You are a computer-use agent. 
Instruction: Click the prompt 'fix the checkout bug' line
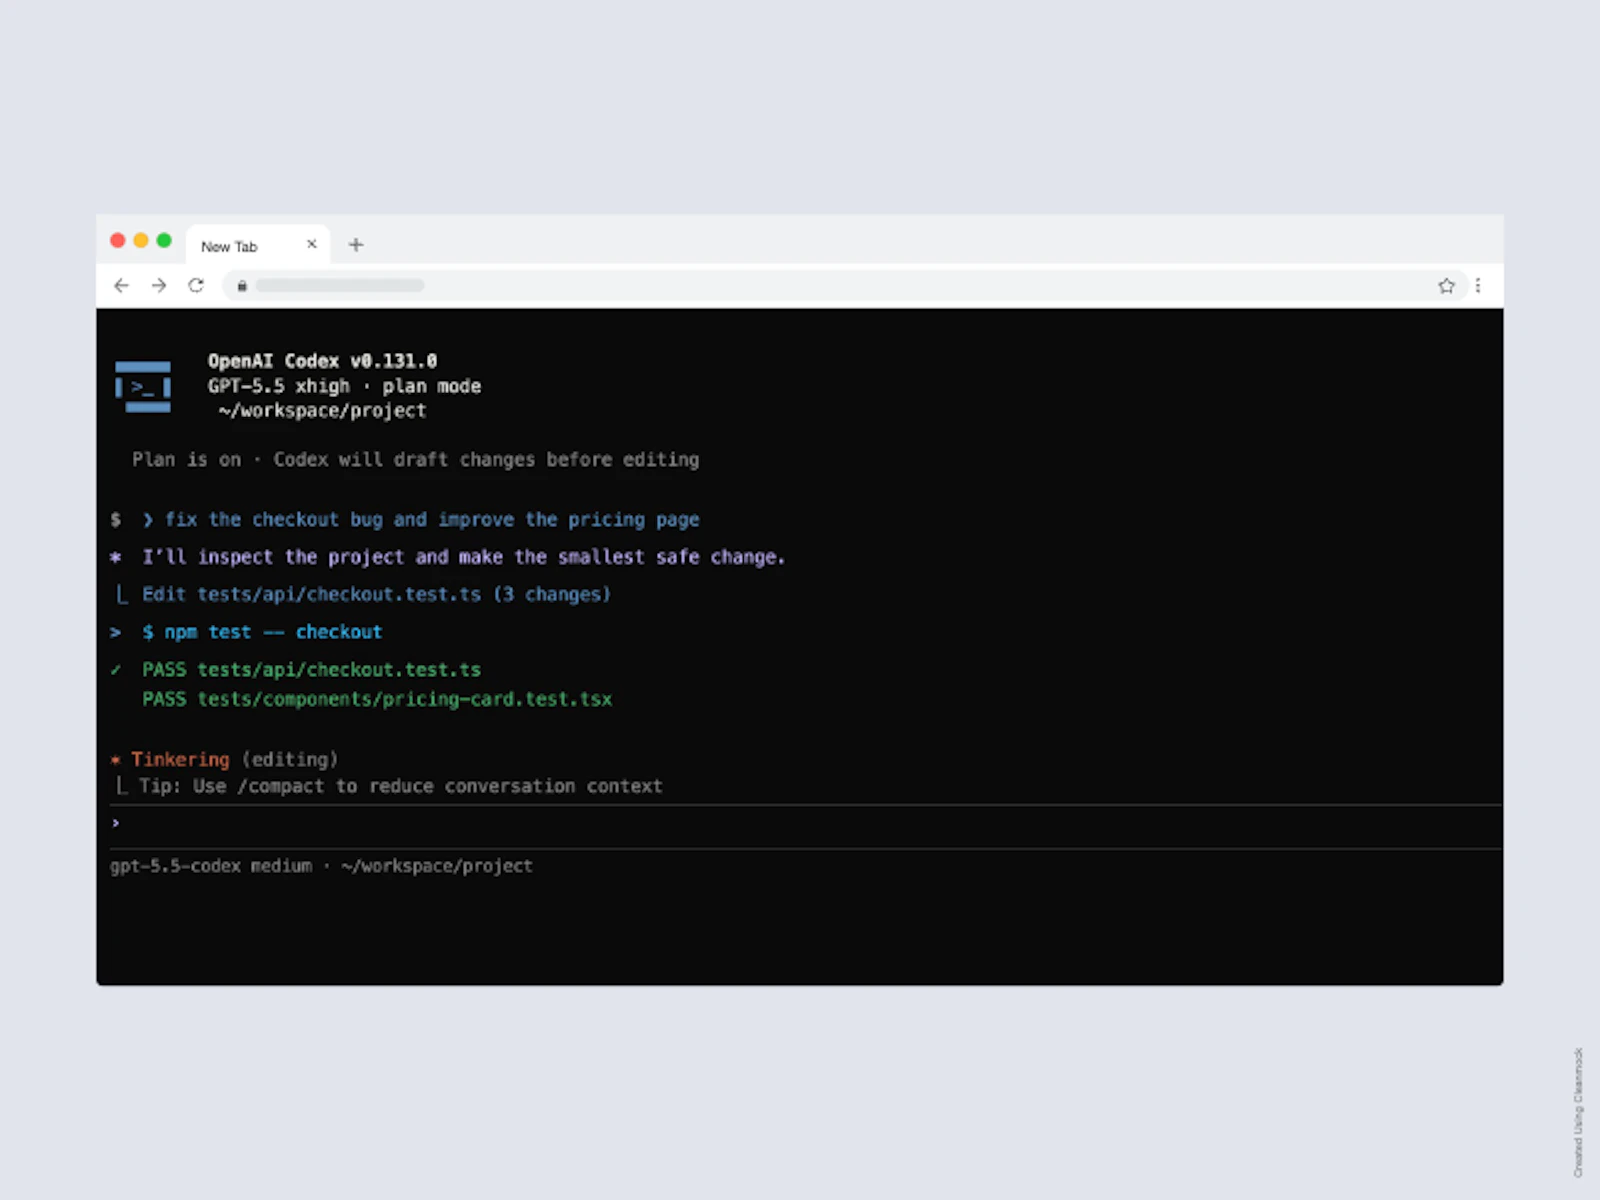(421, 520)
